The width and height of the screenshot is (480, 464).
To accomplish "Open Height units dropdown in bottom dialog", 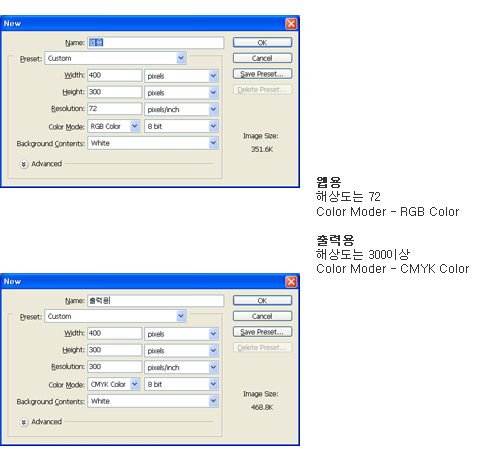I will [x=181, y=351].
